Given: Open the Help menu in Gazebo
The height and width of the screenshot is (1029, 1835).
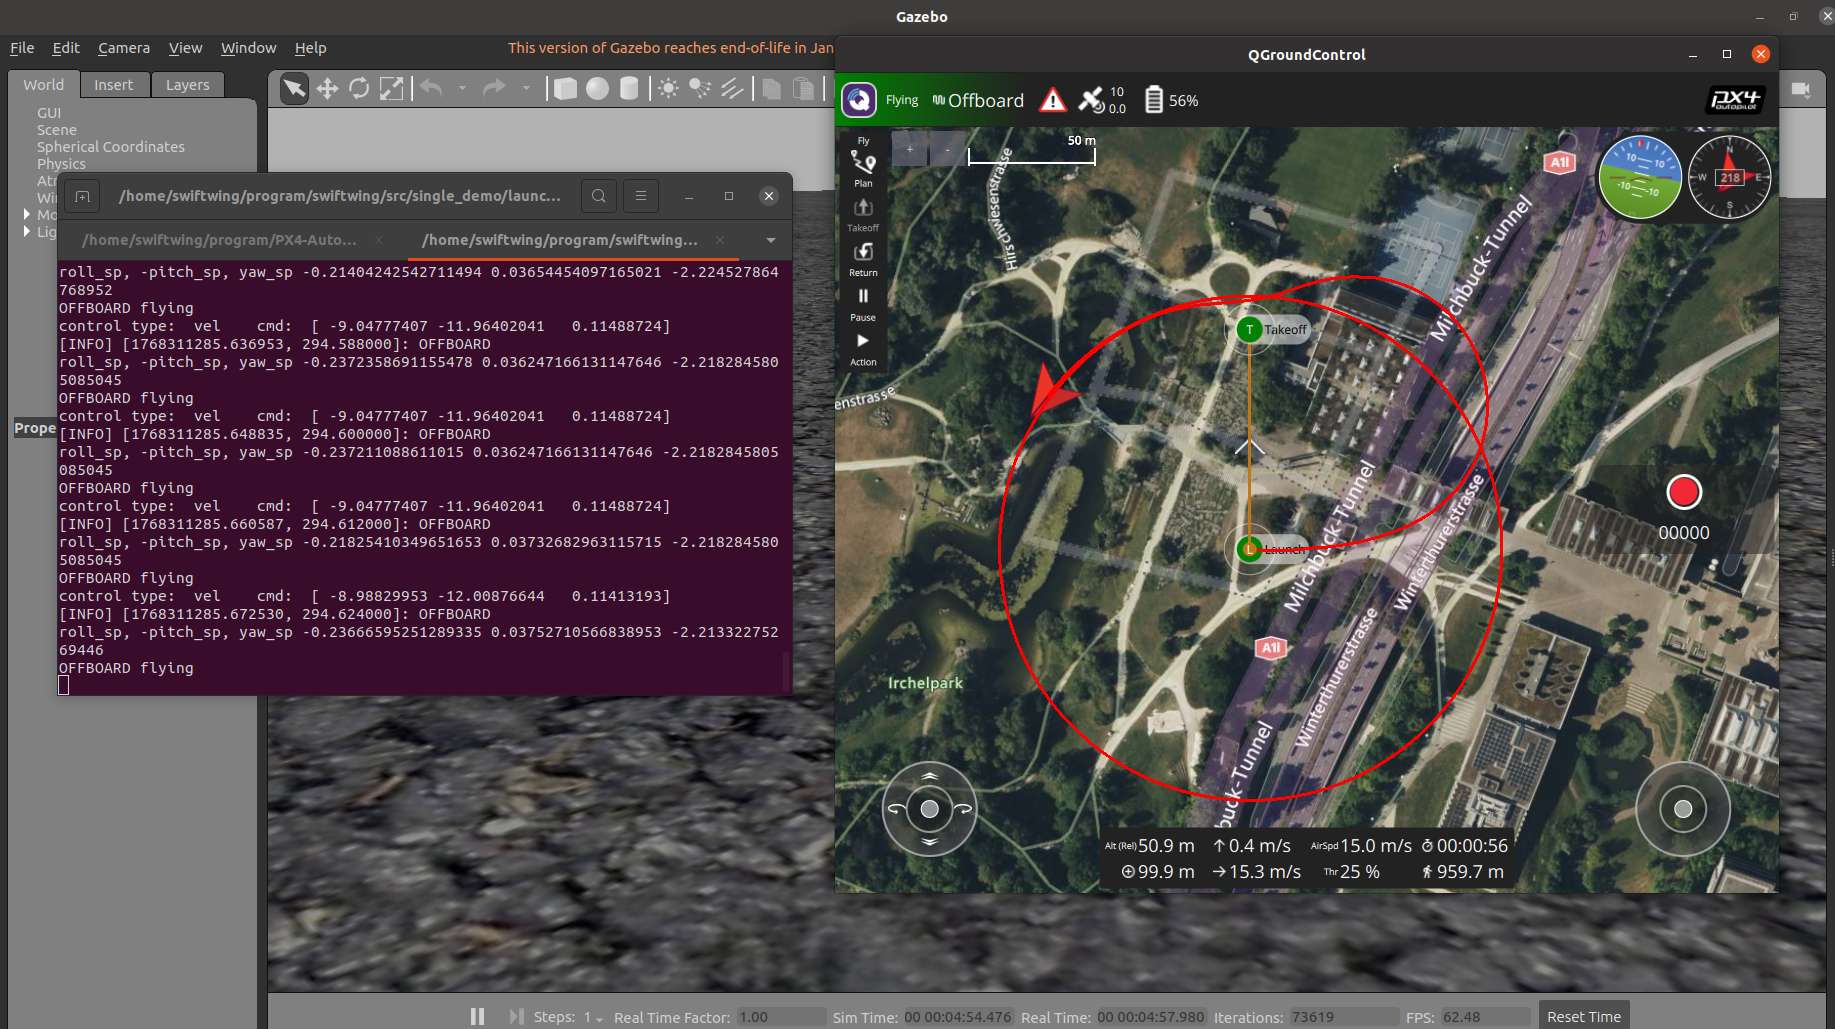Looking at the screenshot, I should coord(310,48).
